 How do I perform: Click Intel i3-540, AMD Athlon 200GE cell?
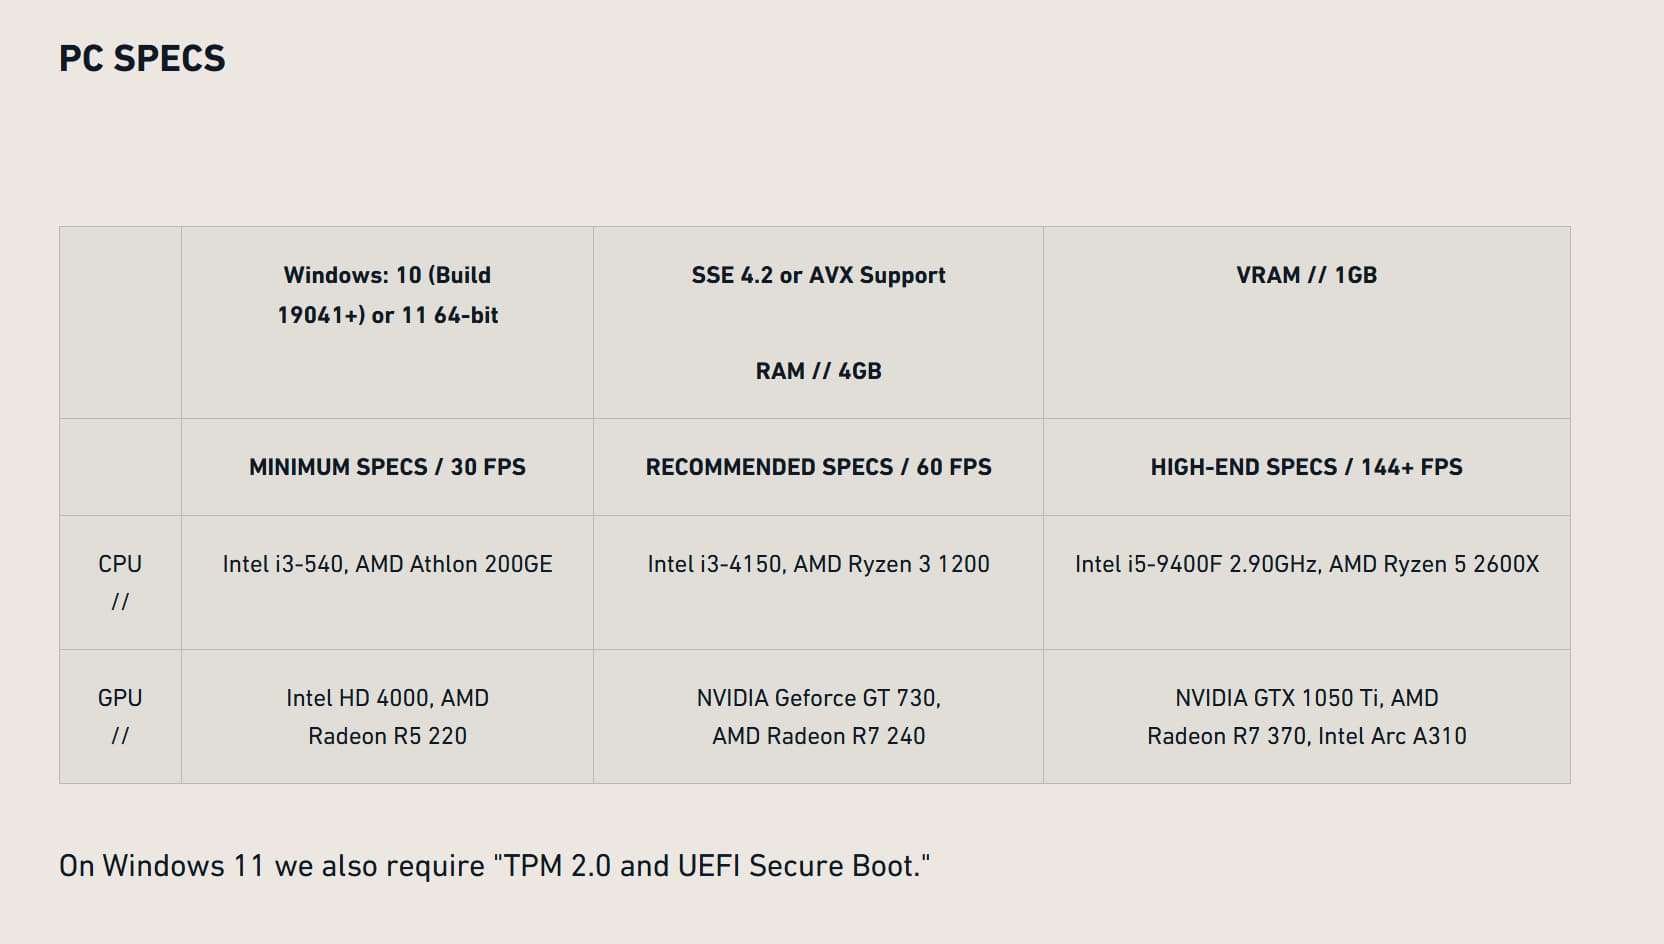pyautogui.click(x=387, y=564)
